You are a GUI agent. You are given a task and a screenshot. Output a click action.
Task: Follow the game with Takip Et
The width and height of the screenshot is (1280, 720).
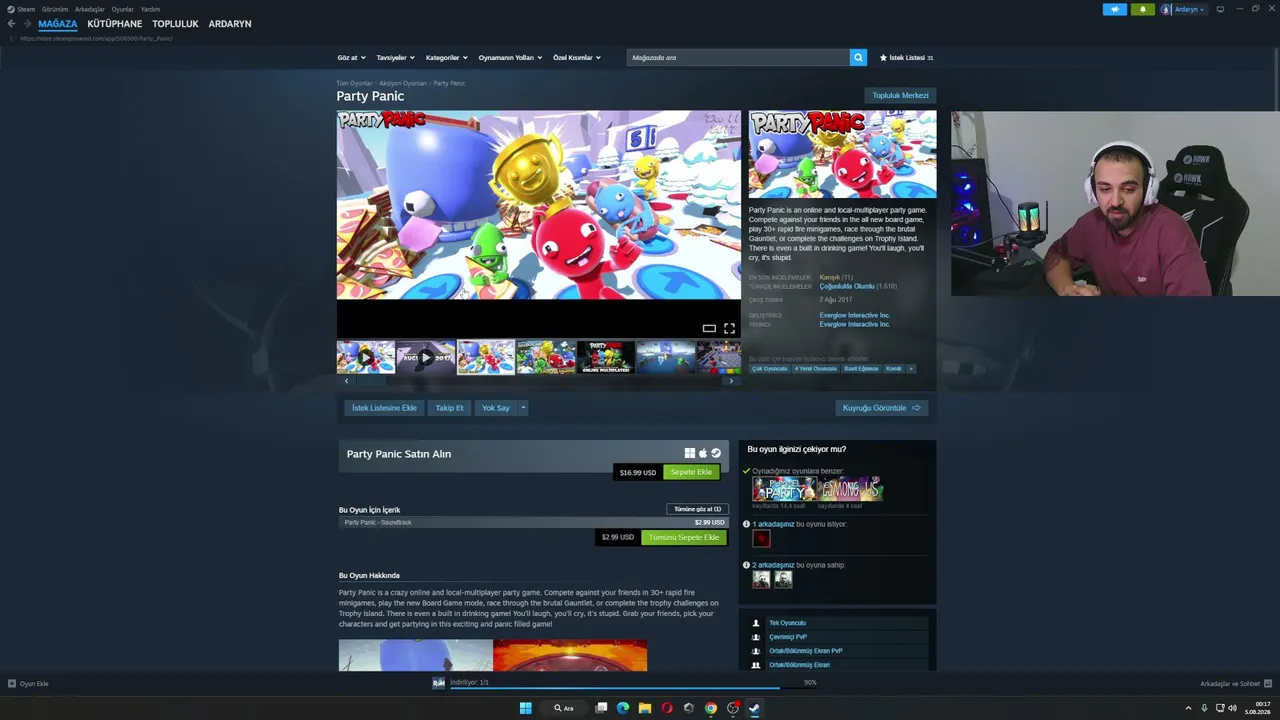(449, 408)
